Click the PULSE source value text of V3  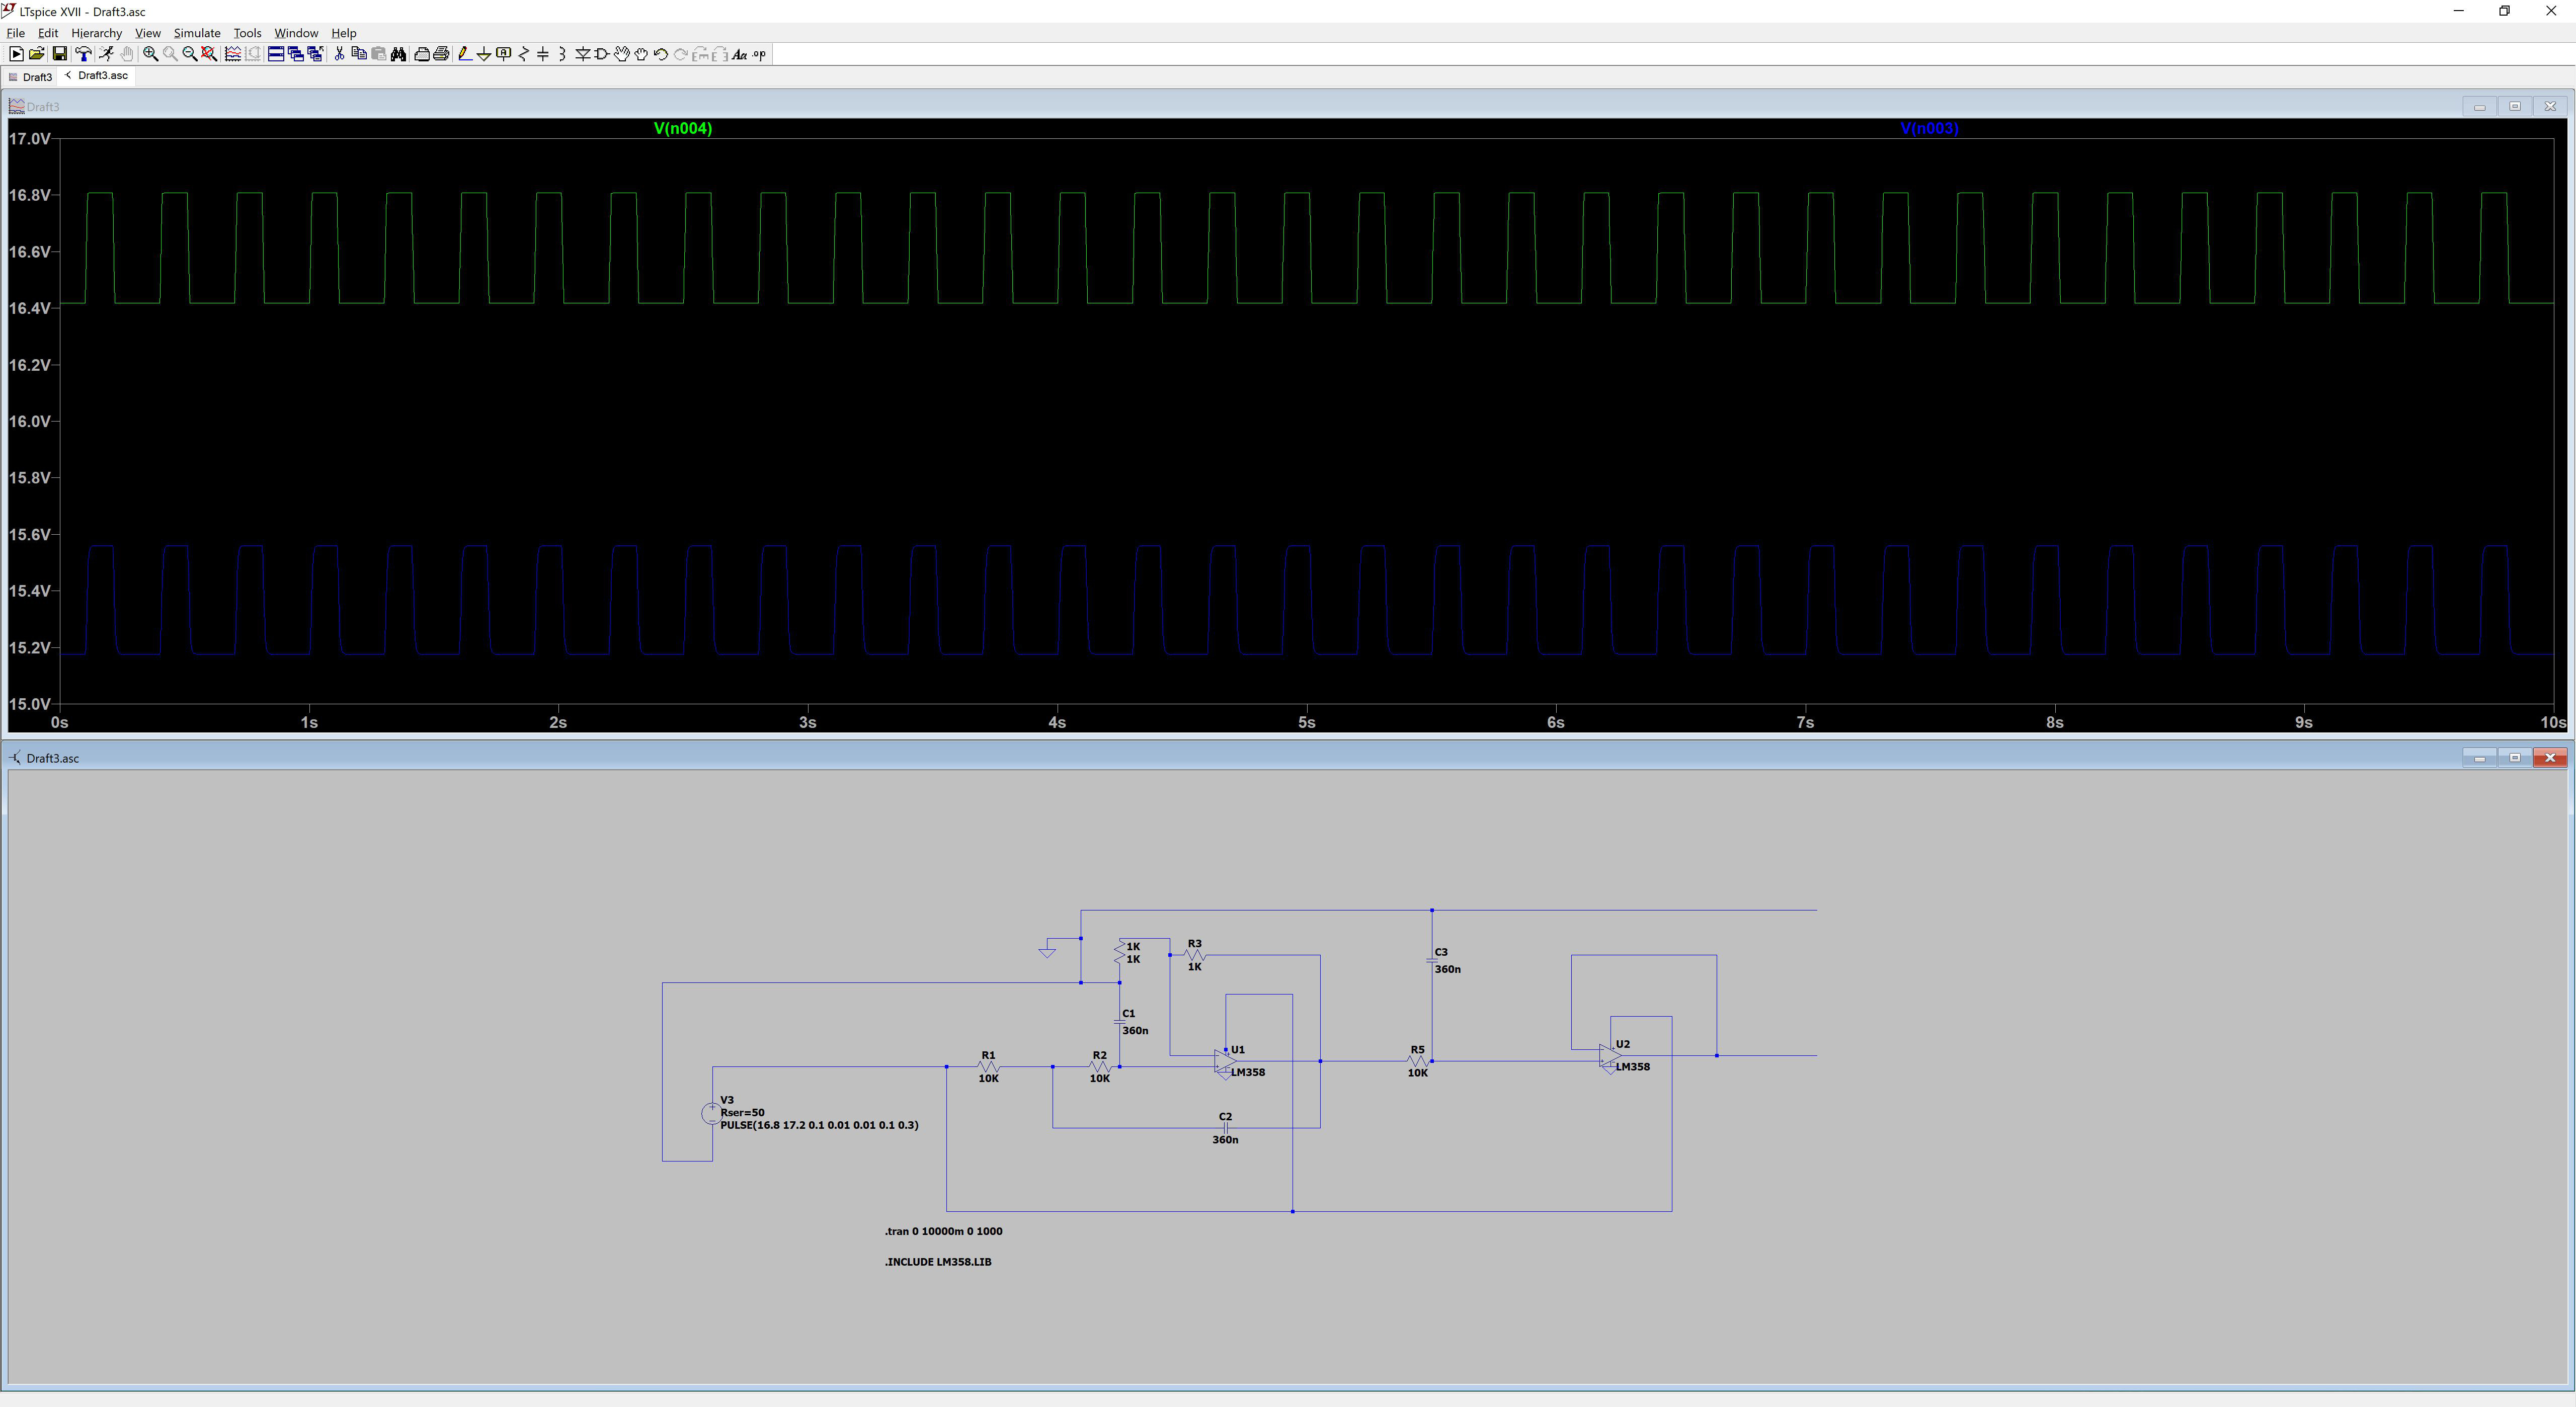(819, 1125)
